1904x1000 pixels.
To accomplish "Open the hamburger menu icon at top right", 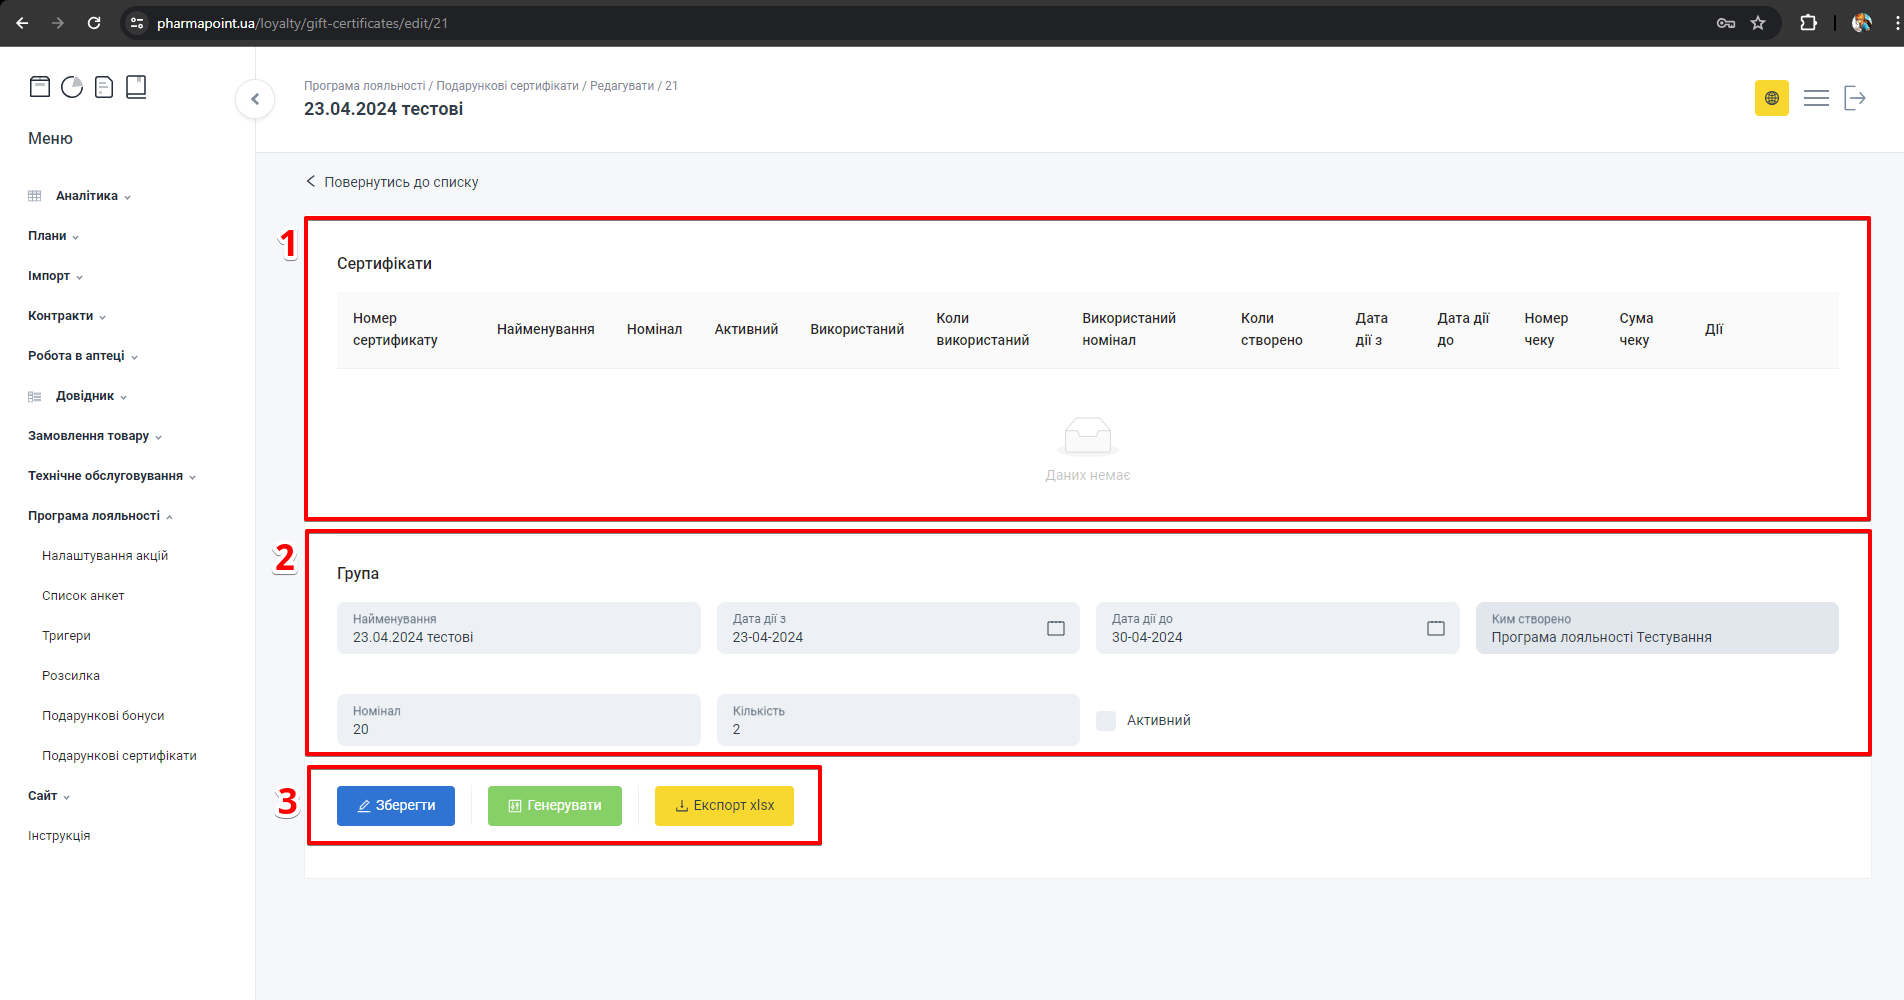I will (x=1816, y=98).
